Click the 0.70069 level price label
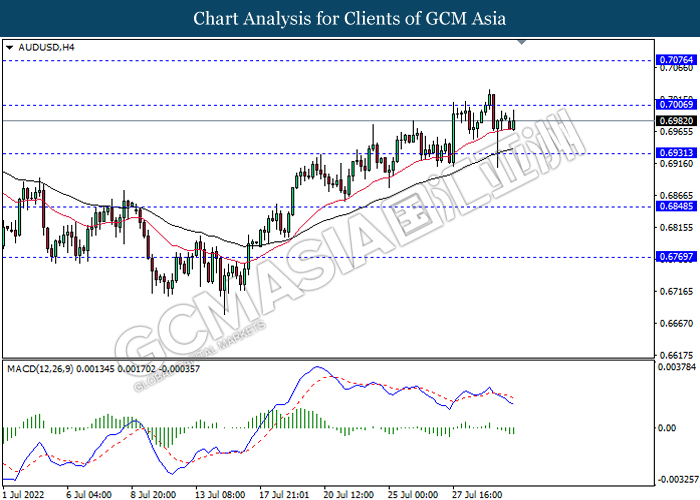The image size is (700, 500). [x=676, y=104]
